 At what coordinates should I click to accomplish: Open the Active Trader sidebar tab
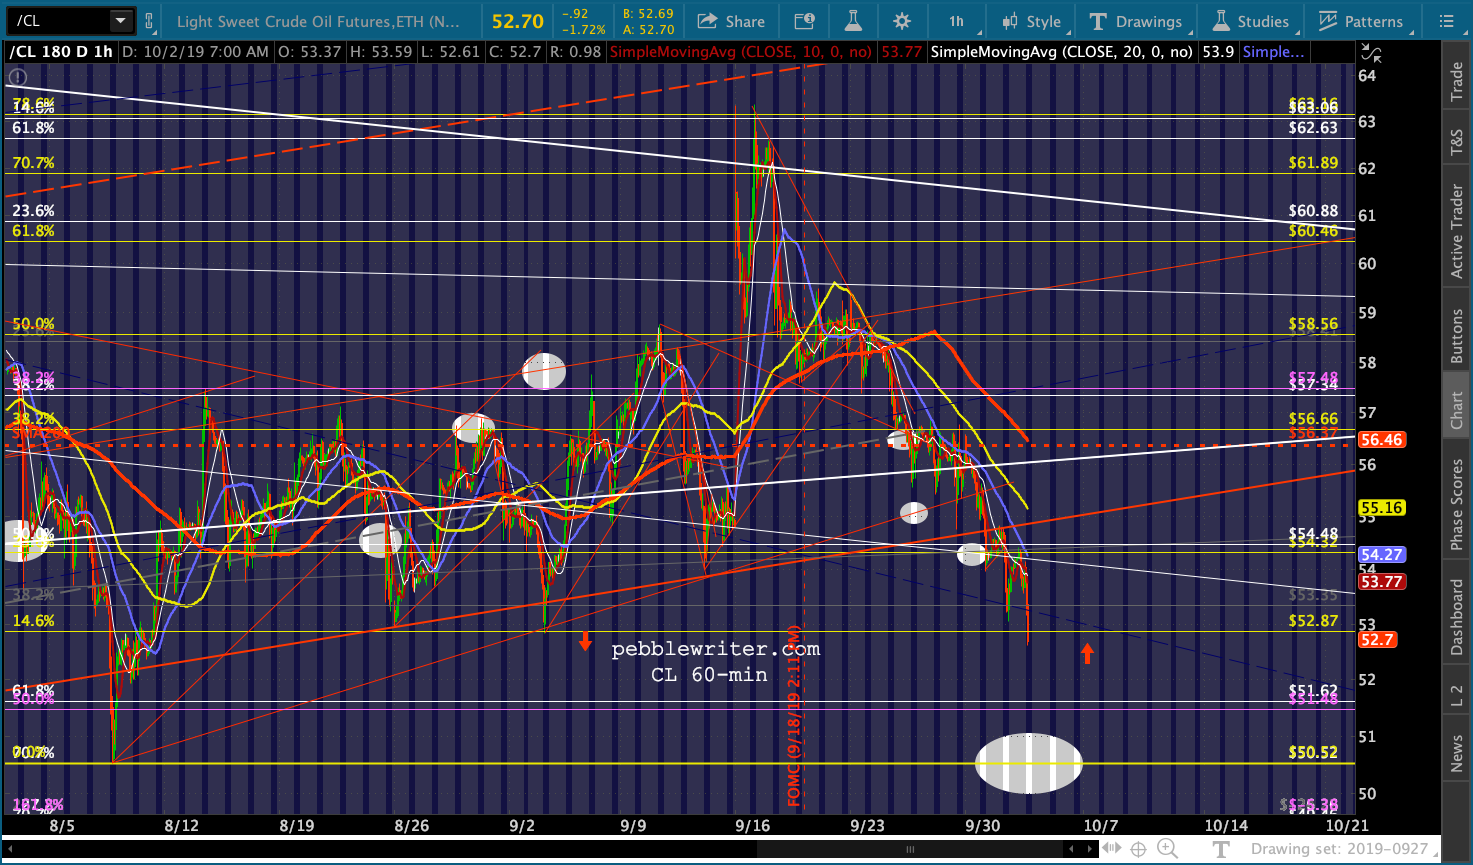pos(1457,232)
